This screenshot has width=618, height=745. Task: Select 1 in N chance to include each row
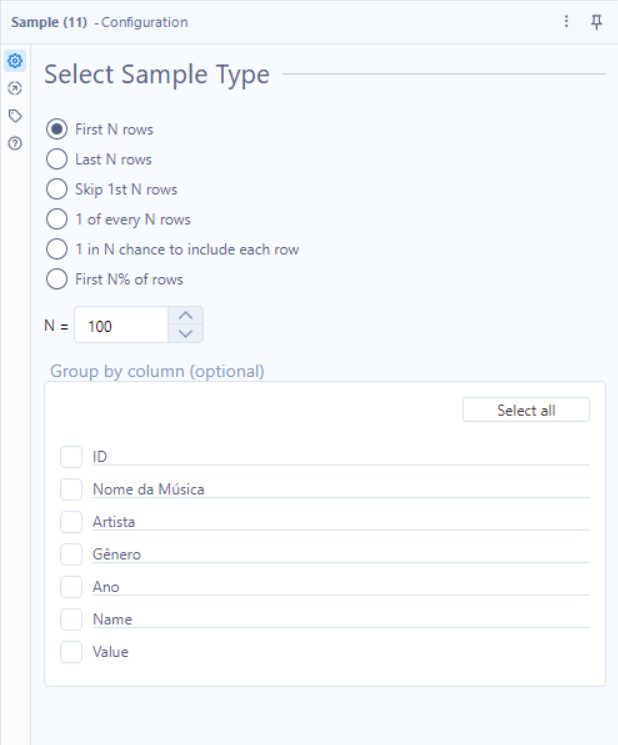(x=57, y=249)
